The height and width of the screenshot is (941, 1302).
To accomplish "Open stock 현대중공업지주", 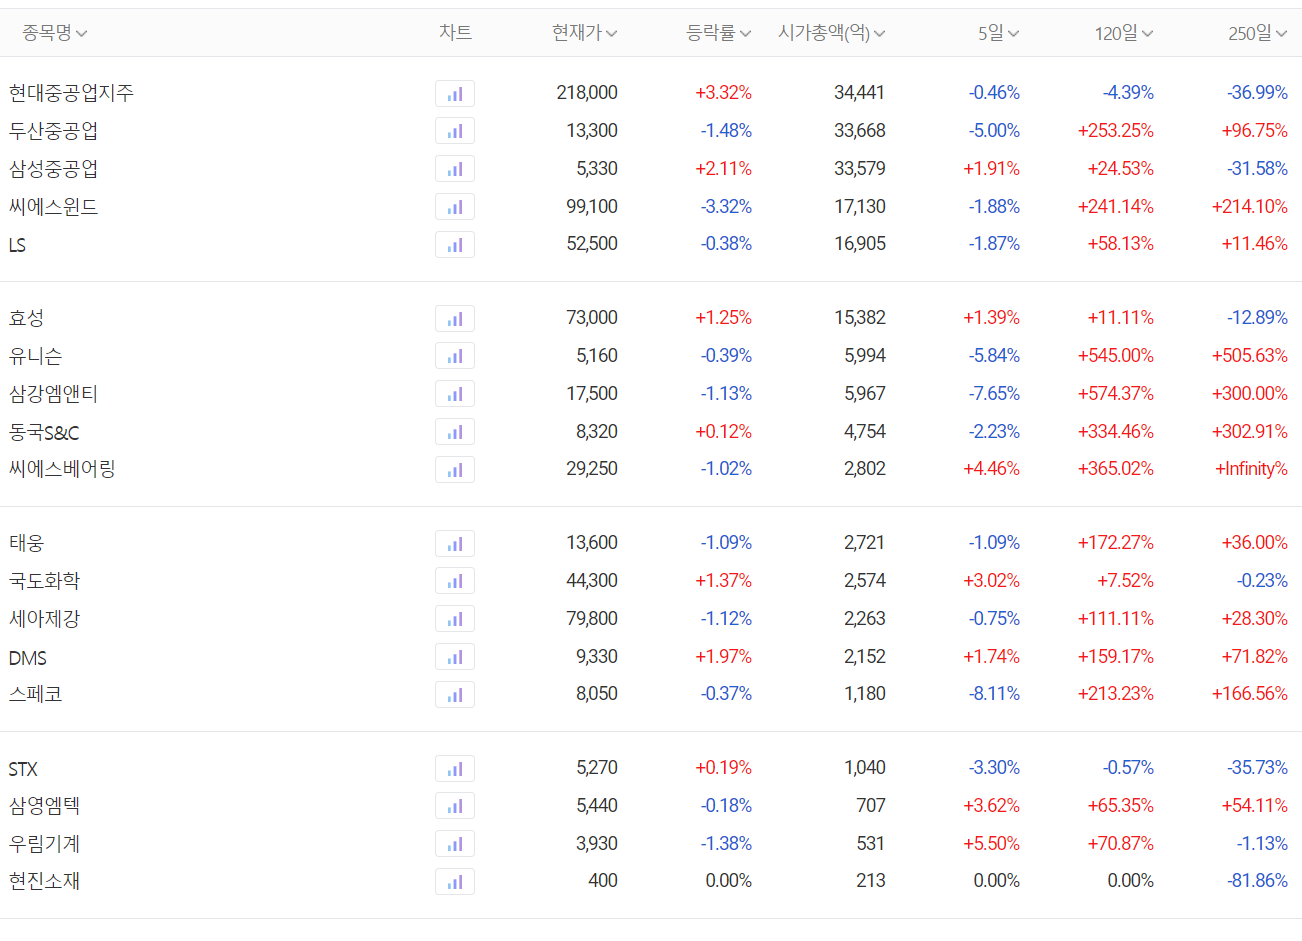I will pos(71,93).
